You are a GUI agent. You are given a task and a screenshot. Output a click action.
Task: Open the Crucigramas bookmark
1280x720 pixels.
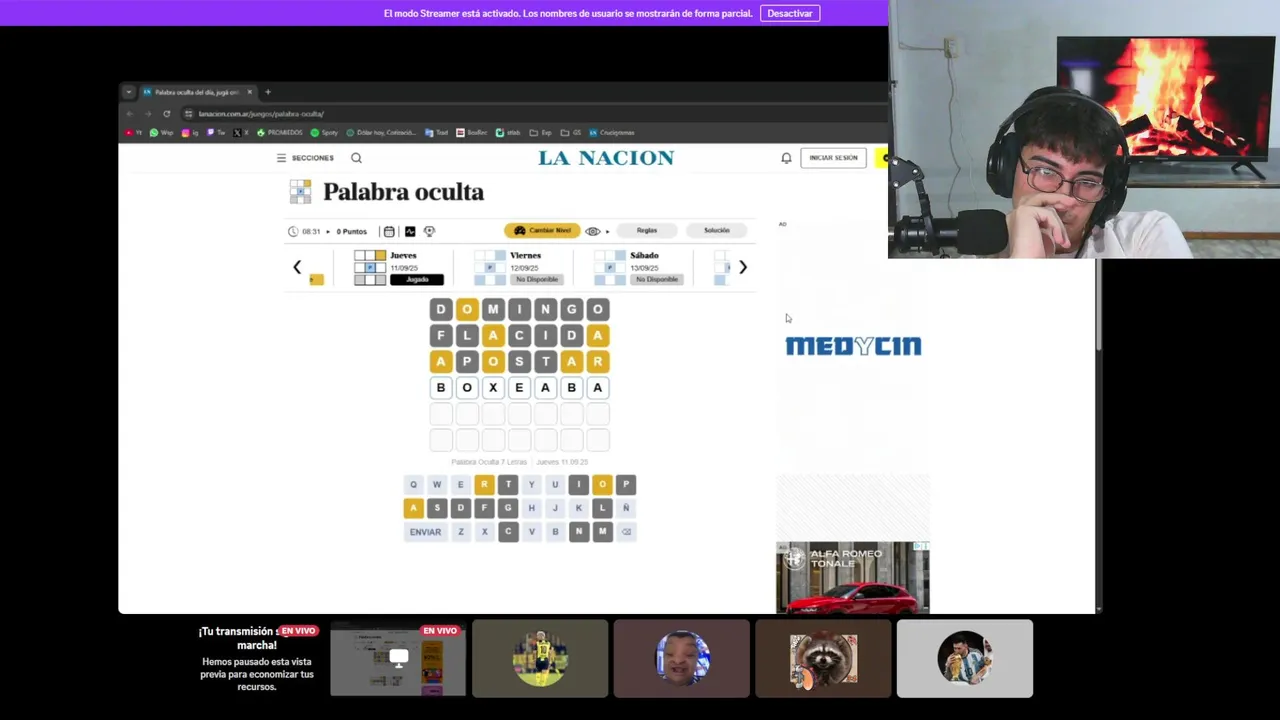pos(612,132)
